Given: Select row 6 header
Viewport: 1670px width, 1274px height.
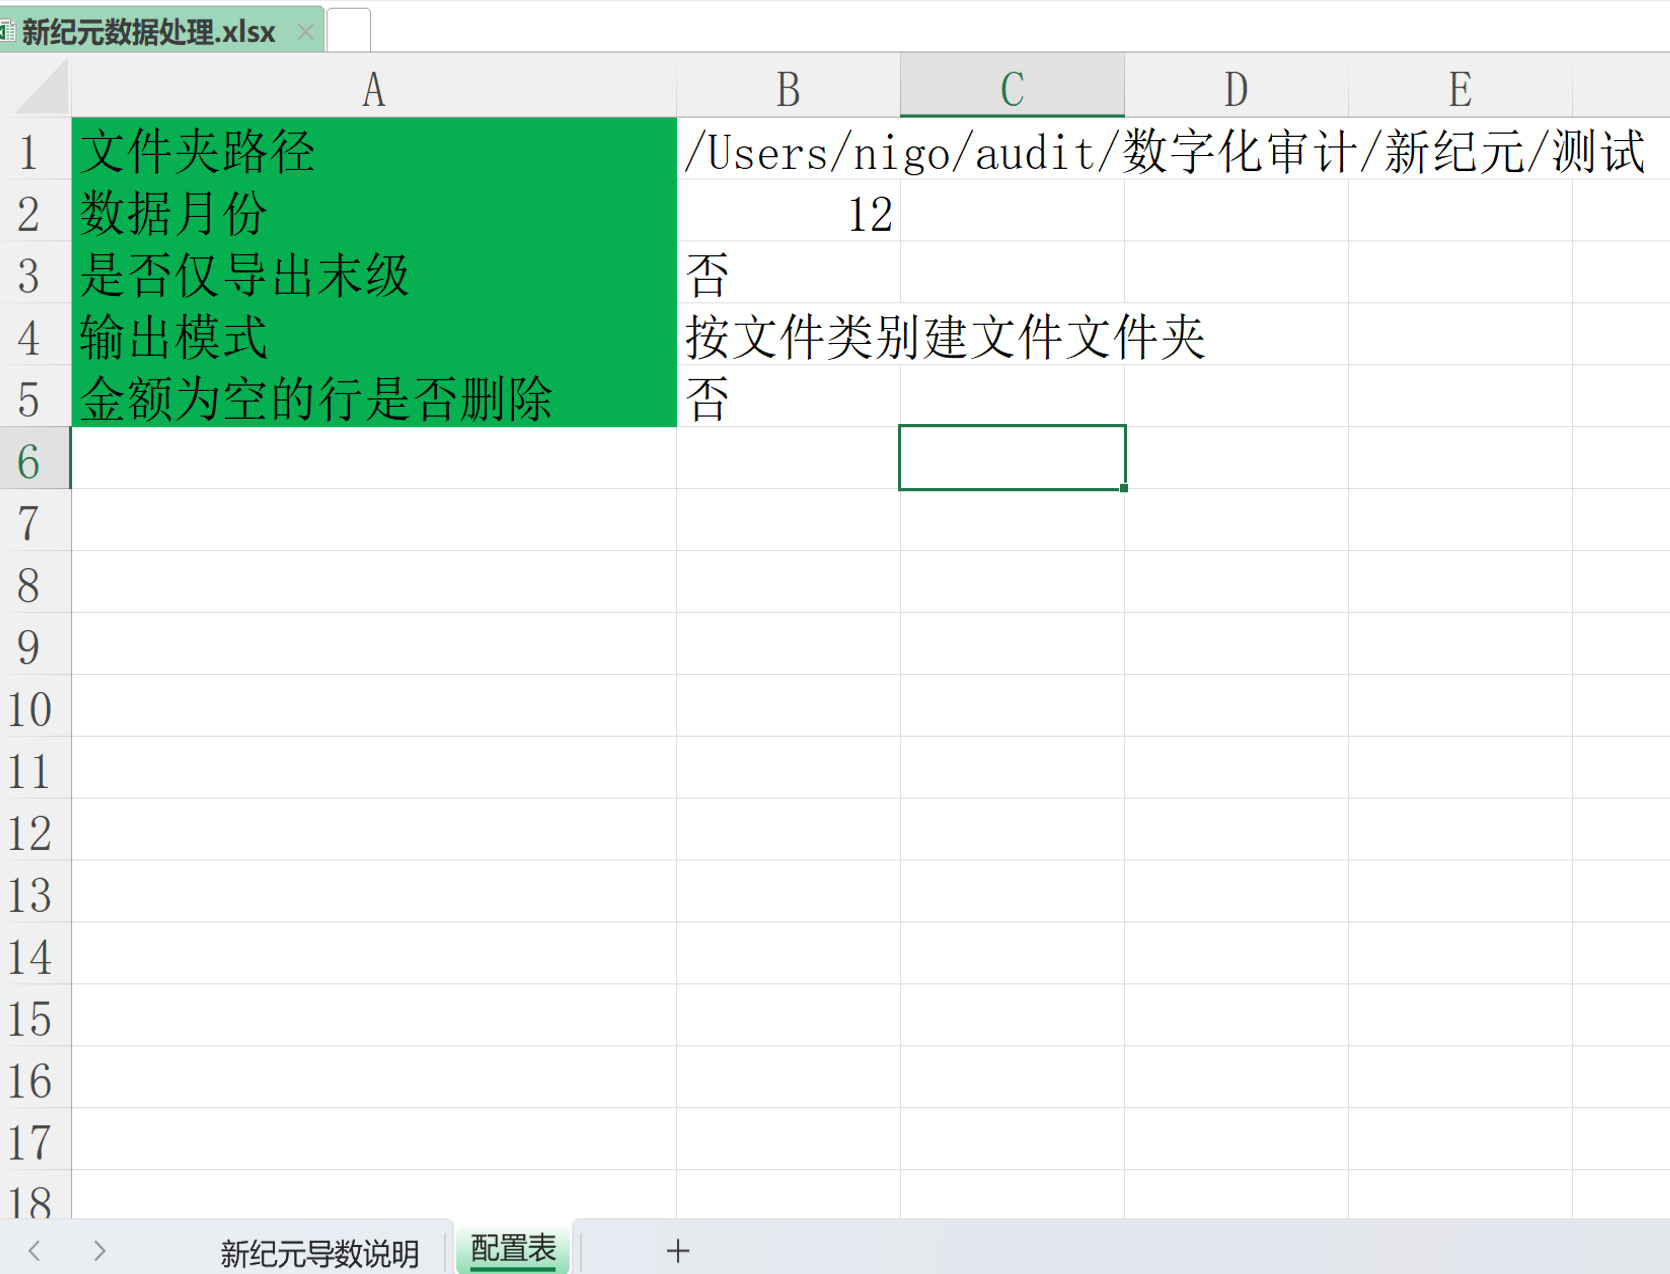Looking at the screenshot, I should click(32, 461).
